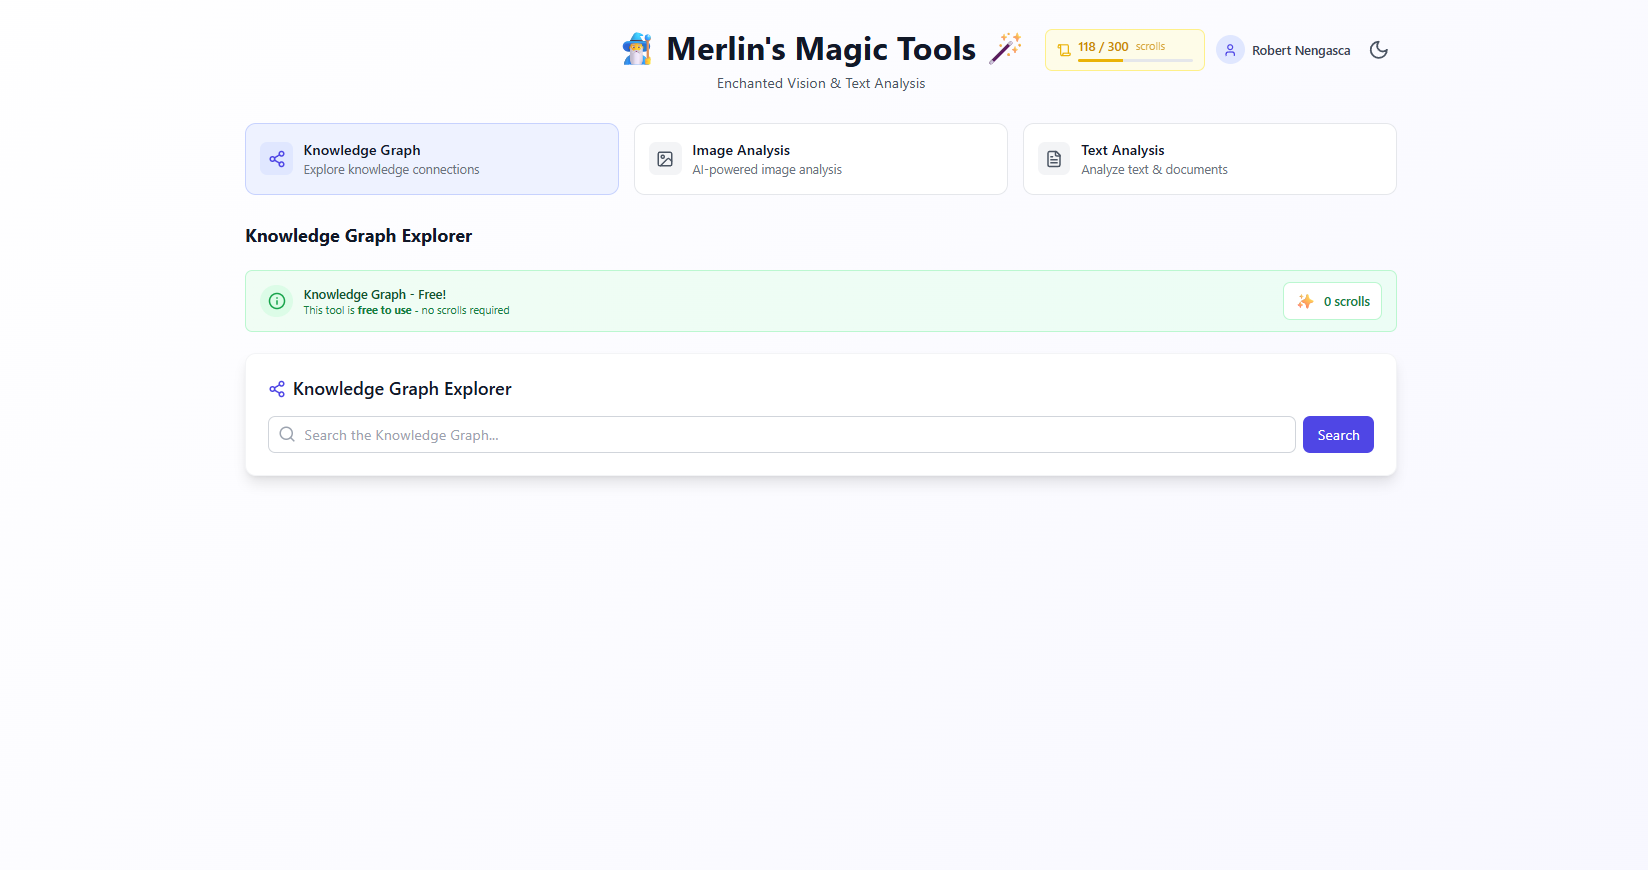Click the free to use notice text
Viewport: 1648px width, 870px height.
tap(406, 311)
